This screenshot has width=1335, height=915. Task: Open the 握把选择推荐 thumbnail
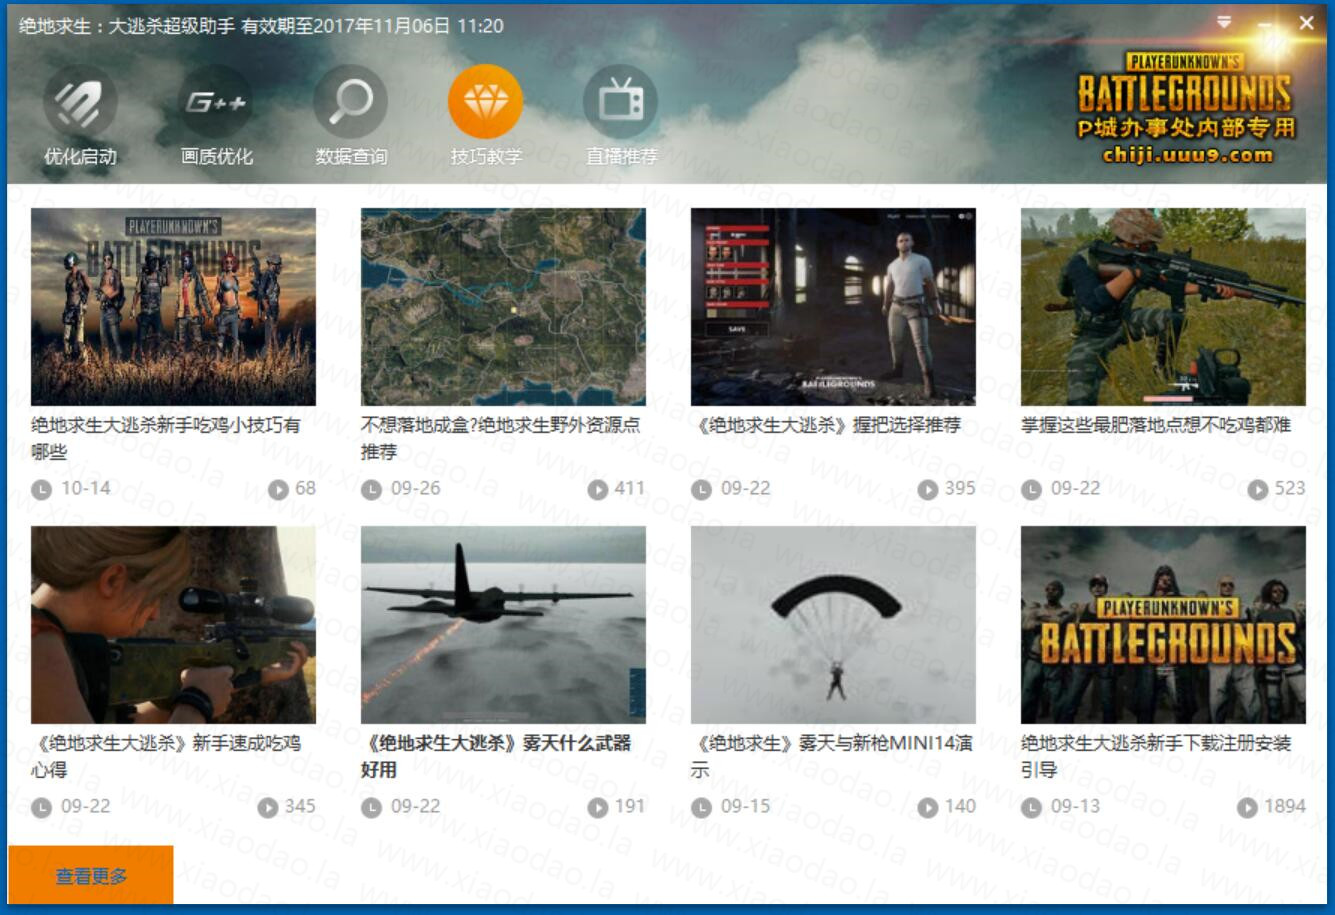[x=833, y=306]
